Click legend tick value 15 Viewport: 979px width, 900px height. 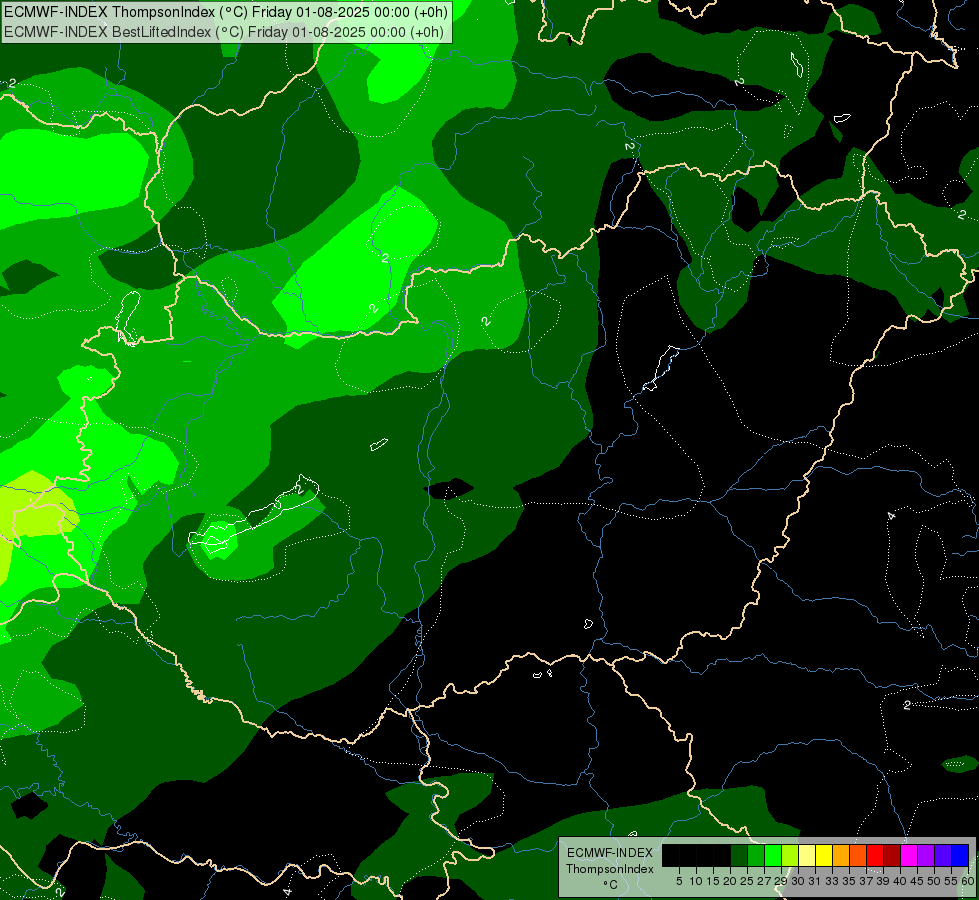713,881
